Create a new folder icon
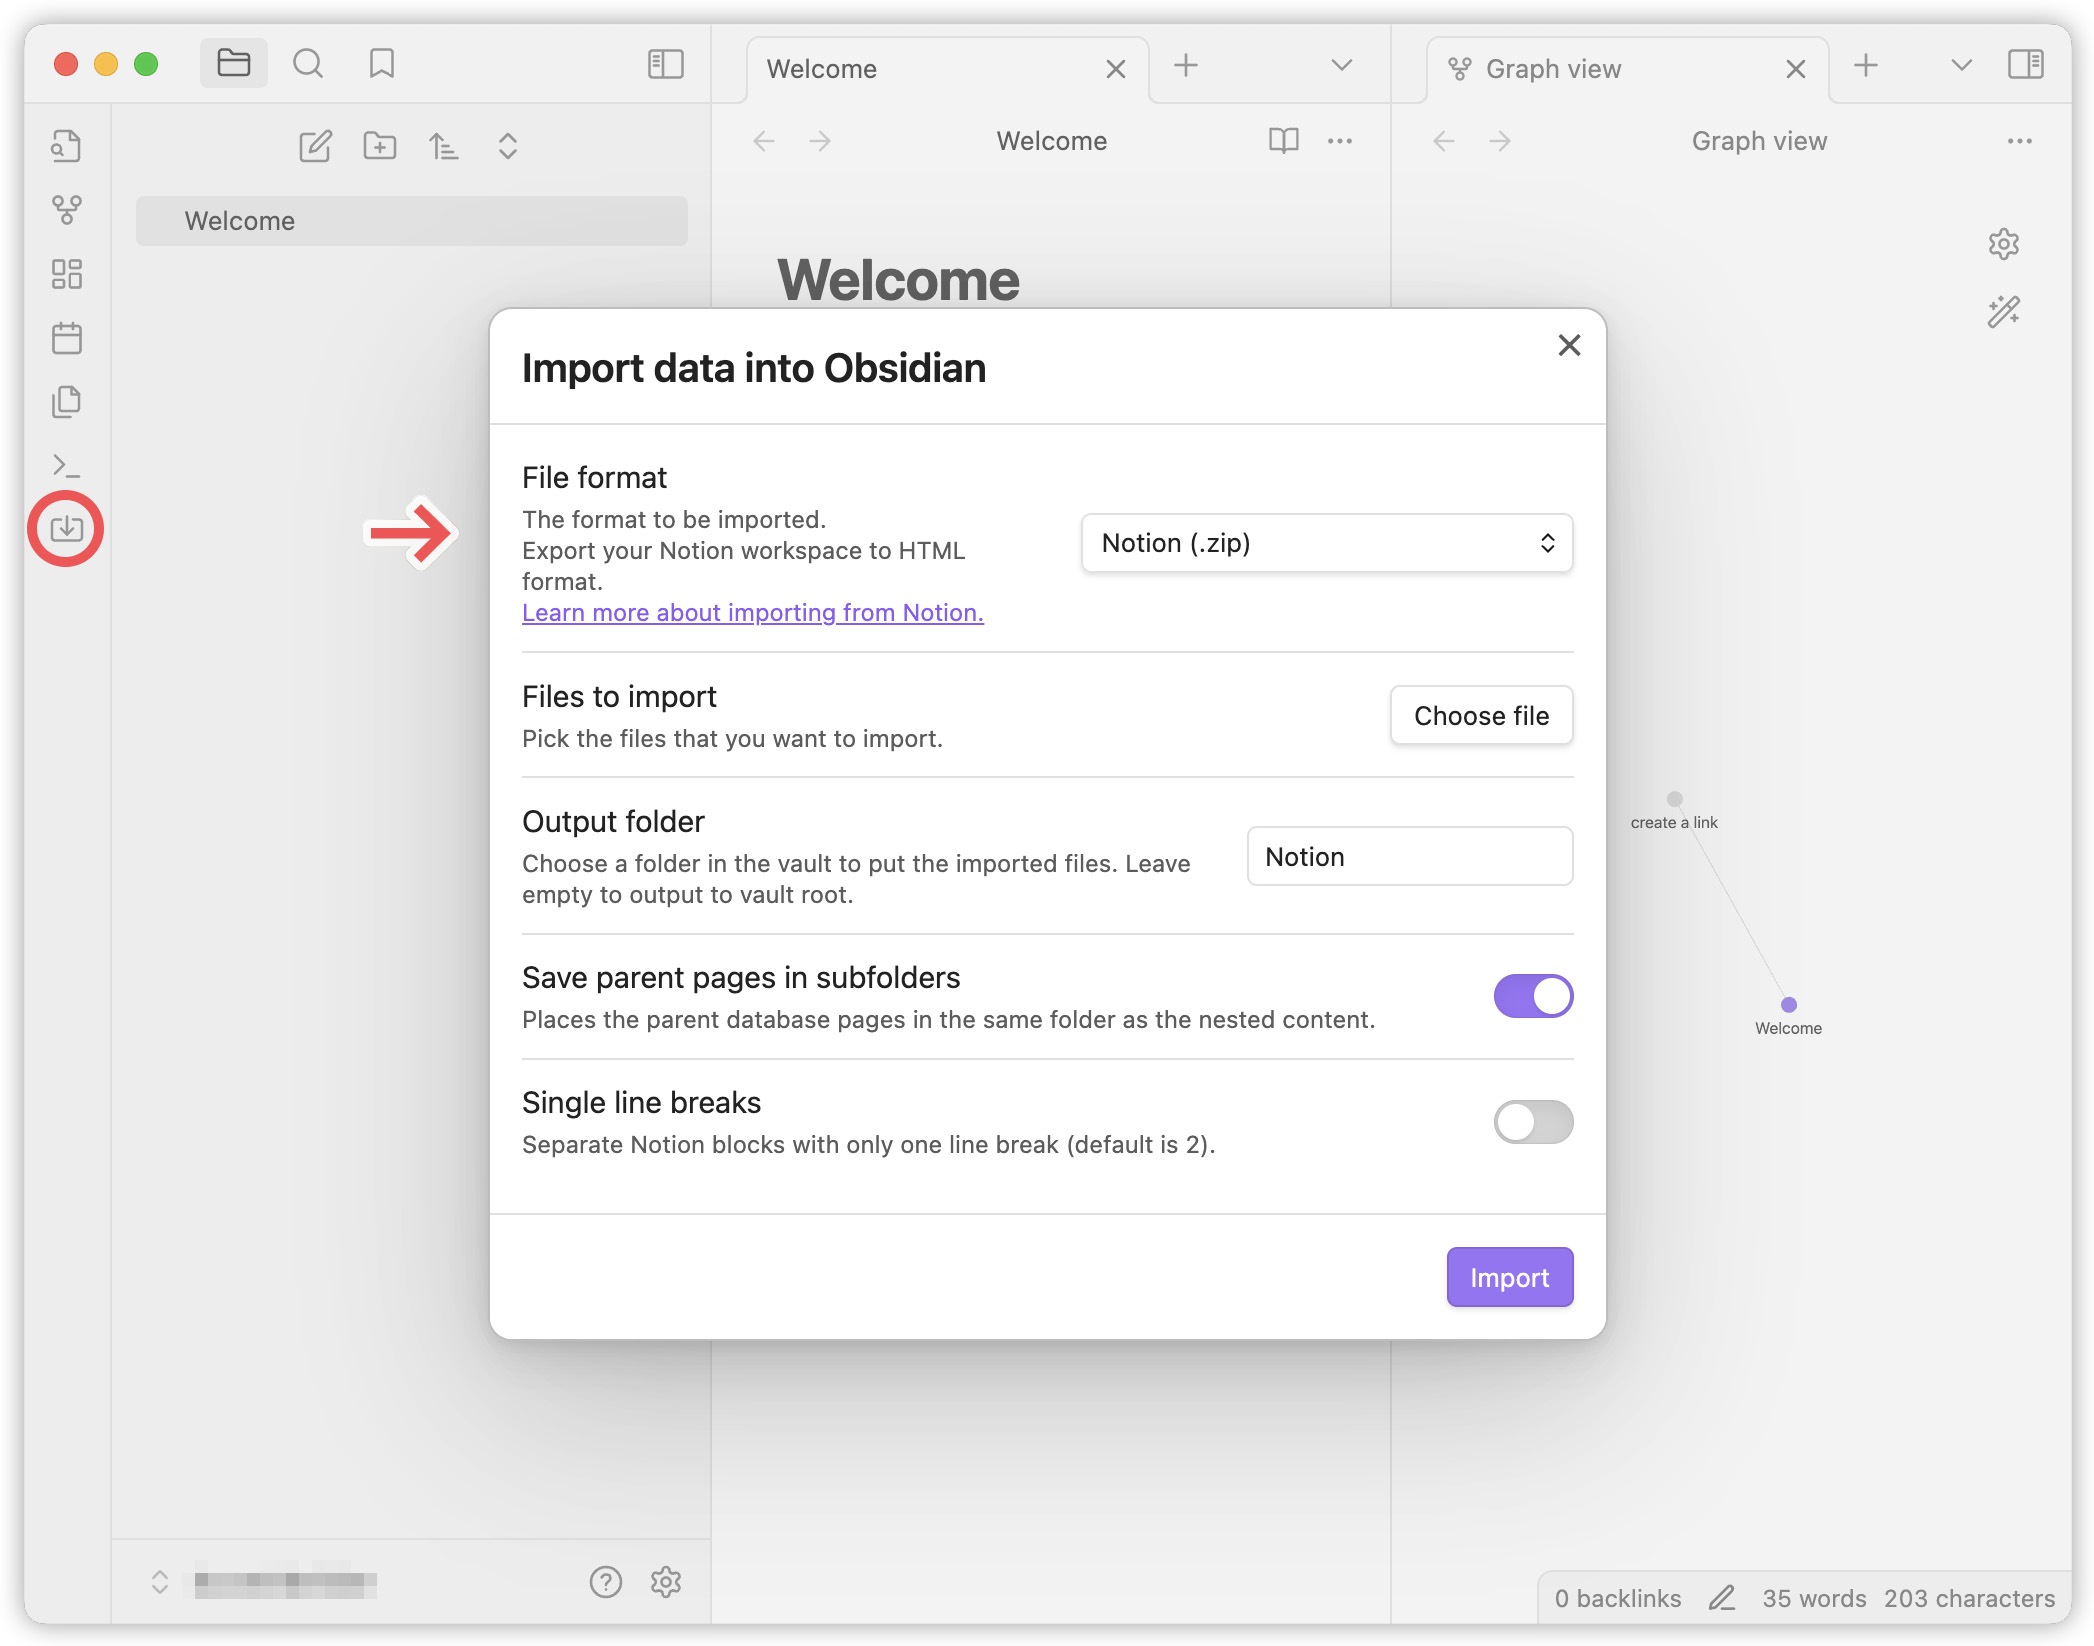The image size is (2094, 1646). click(379, 146)
